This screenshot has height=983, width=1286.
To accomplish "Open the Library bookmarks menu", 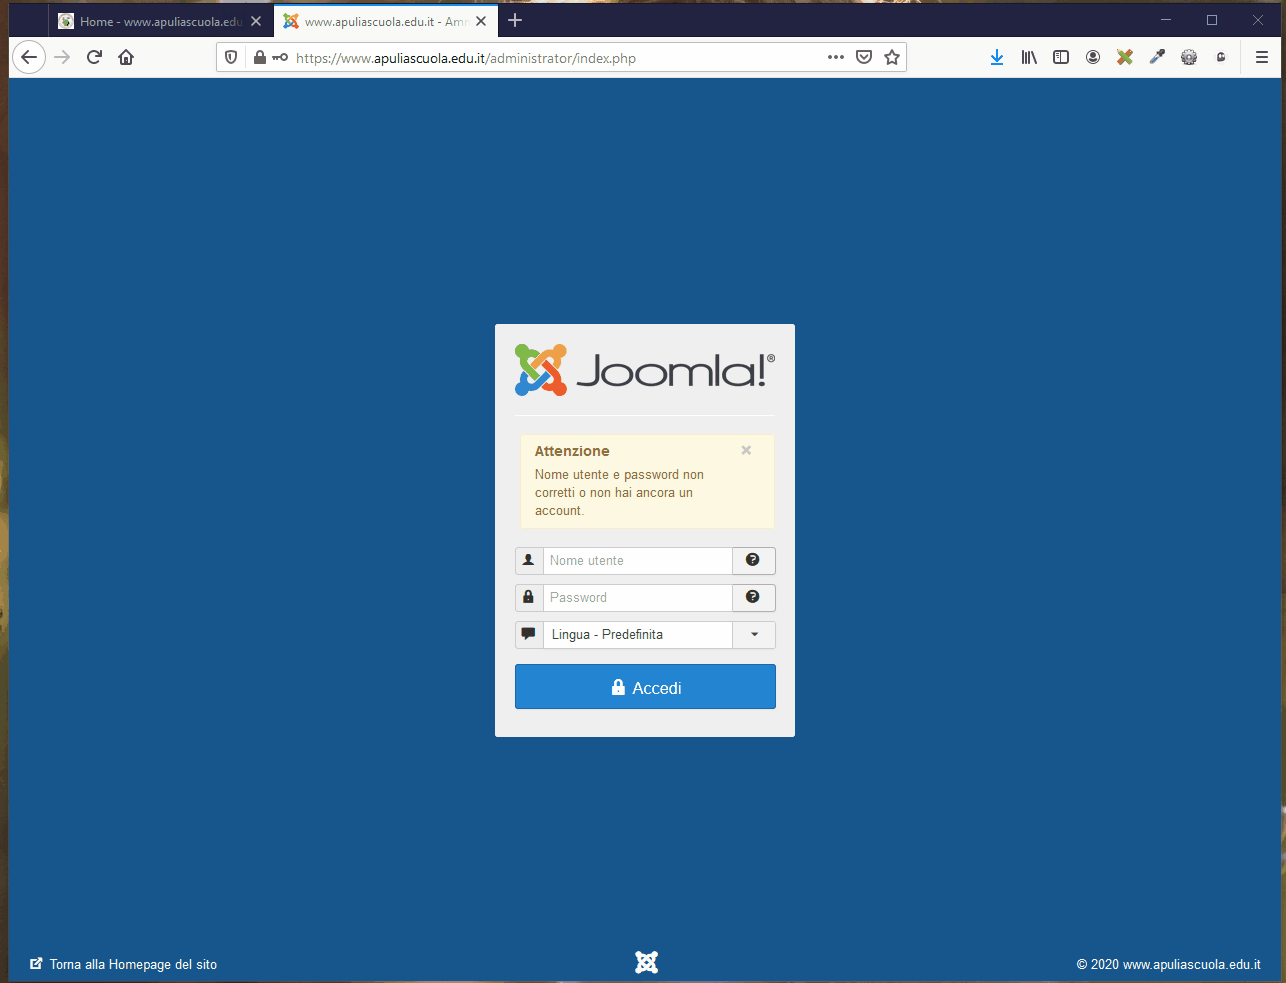I will point(1029,58).
